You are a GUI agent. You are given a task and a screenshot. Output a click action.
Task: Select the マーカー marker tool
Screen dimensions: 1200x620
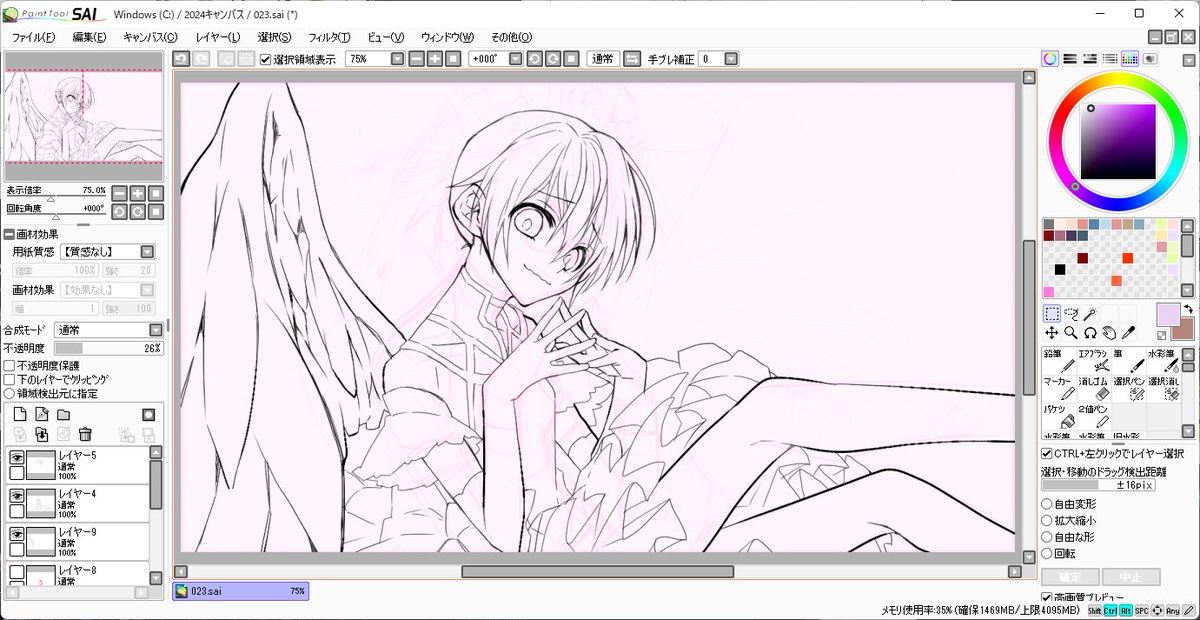pos(1059,390)
